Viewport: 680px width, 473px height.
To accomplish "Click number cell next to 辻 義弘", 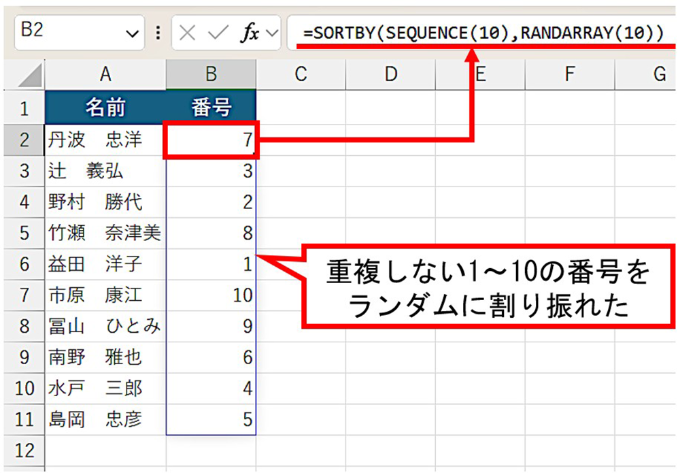I will tap(211, 171).
